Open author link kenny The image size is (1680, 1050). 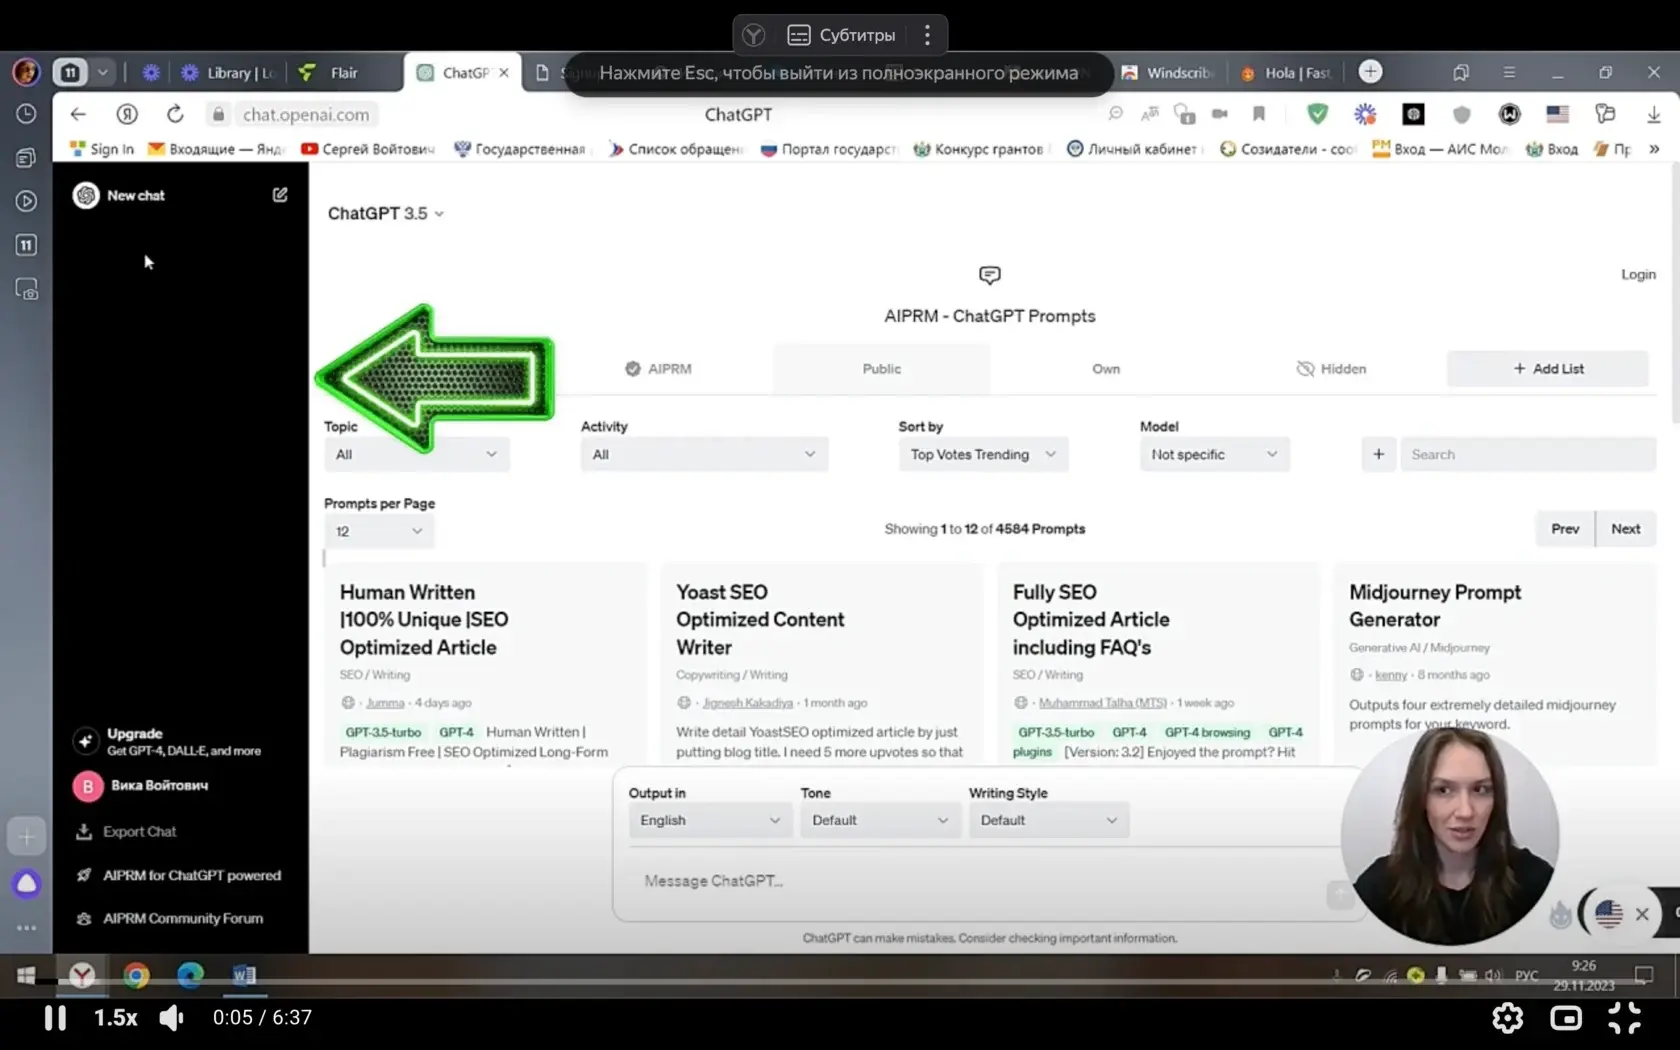pyautogui.click(x=1391, y=675)
